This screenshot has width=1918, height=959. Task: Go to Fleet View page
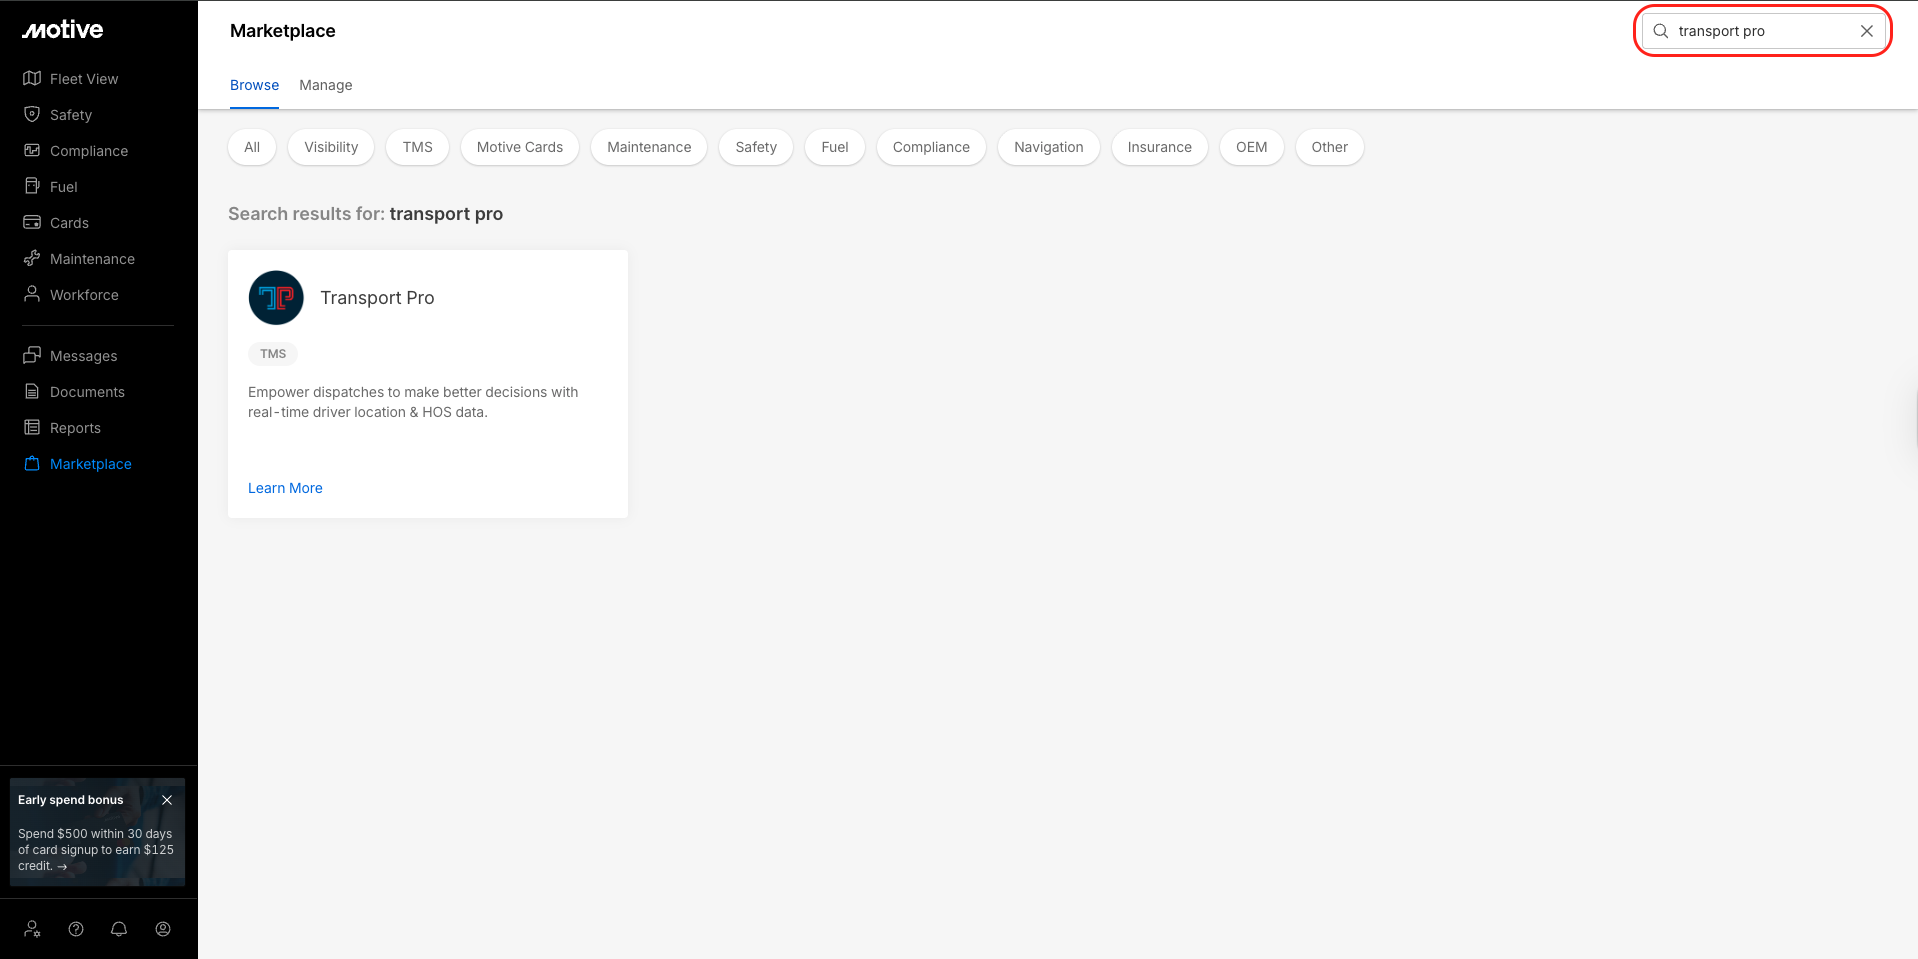coord(84,79)
